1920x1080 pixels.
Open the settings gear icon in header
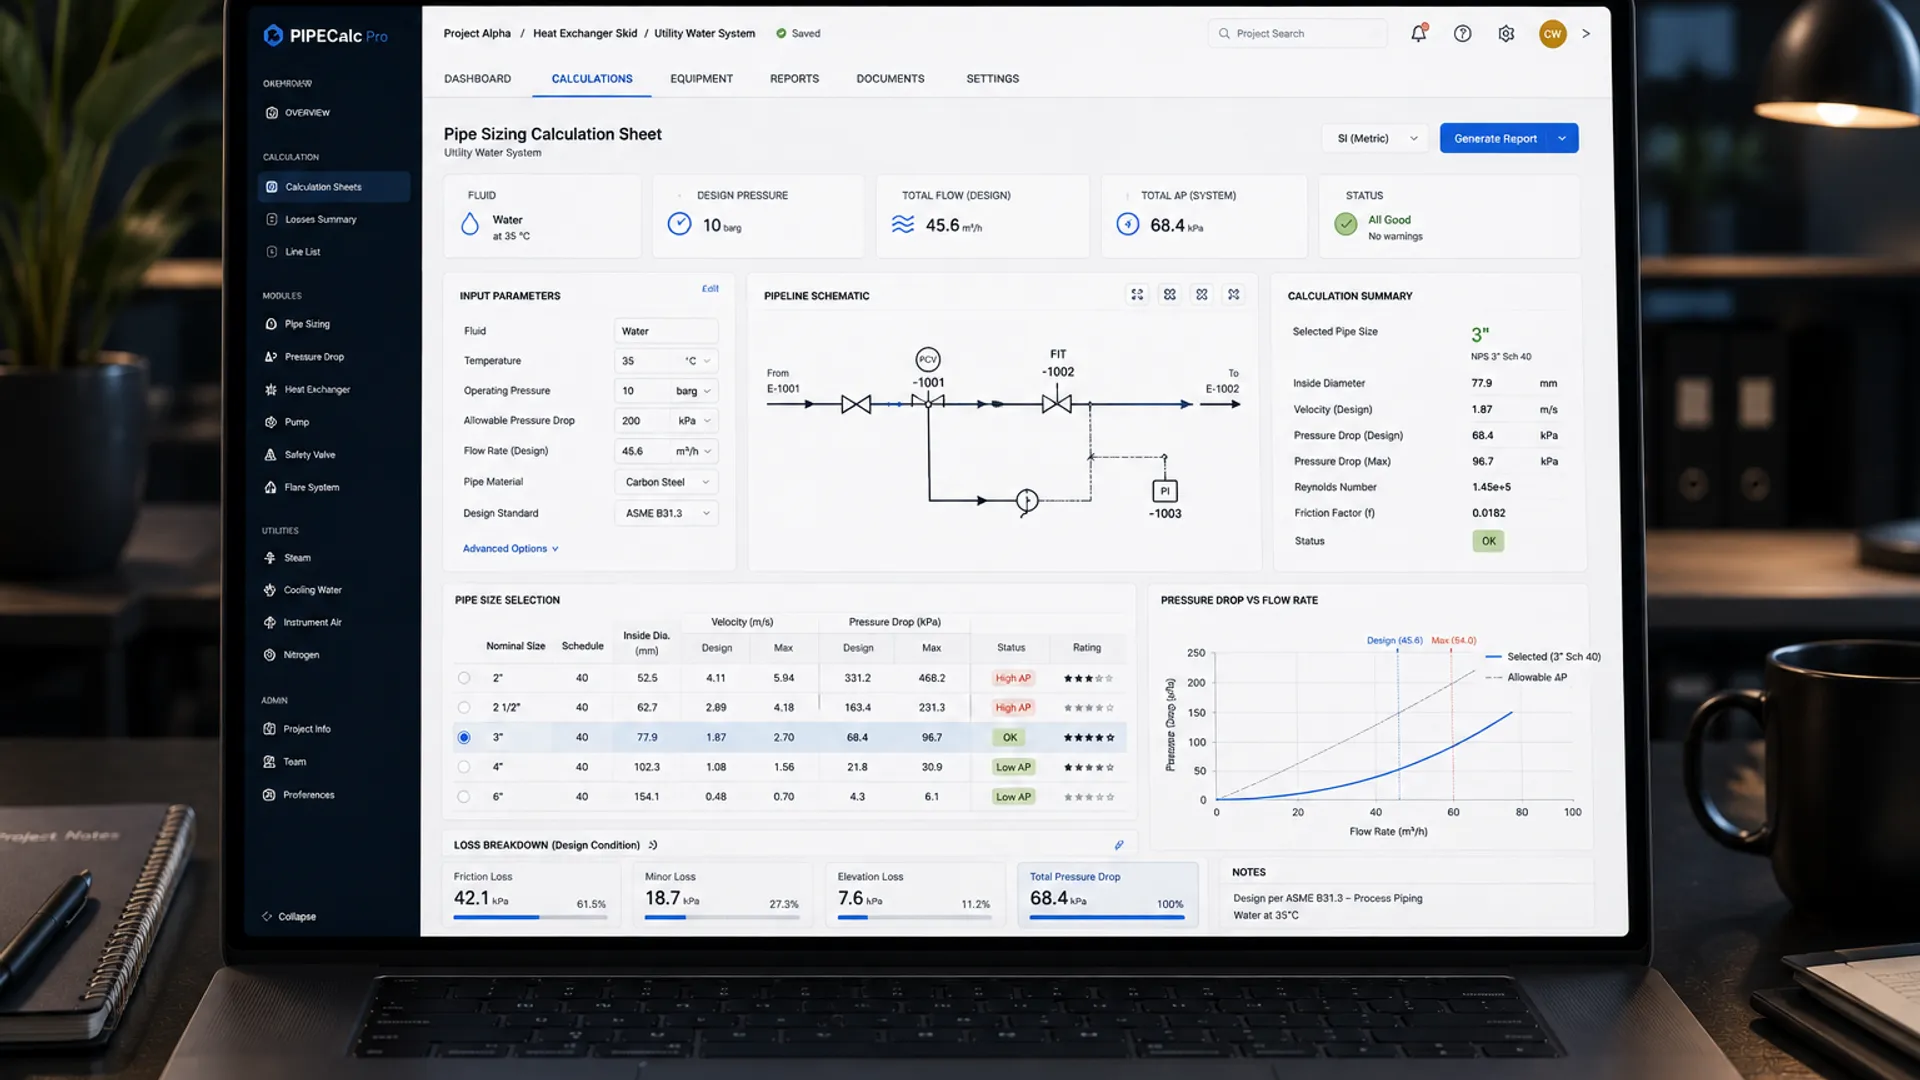pyautogui.click(x=1506, y=33)
